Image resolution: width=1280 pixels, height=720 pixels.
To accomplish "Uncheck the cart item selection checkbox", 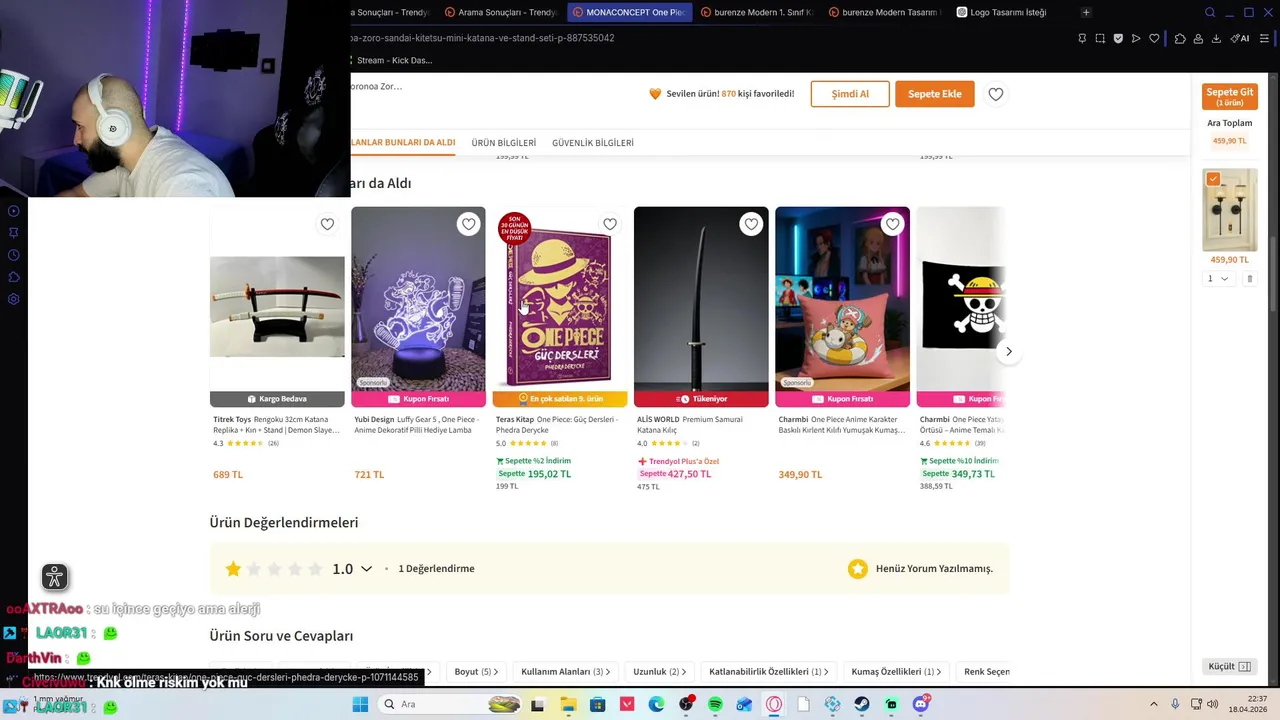I will click(x=1213, y=179).
